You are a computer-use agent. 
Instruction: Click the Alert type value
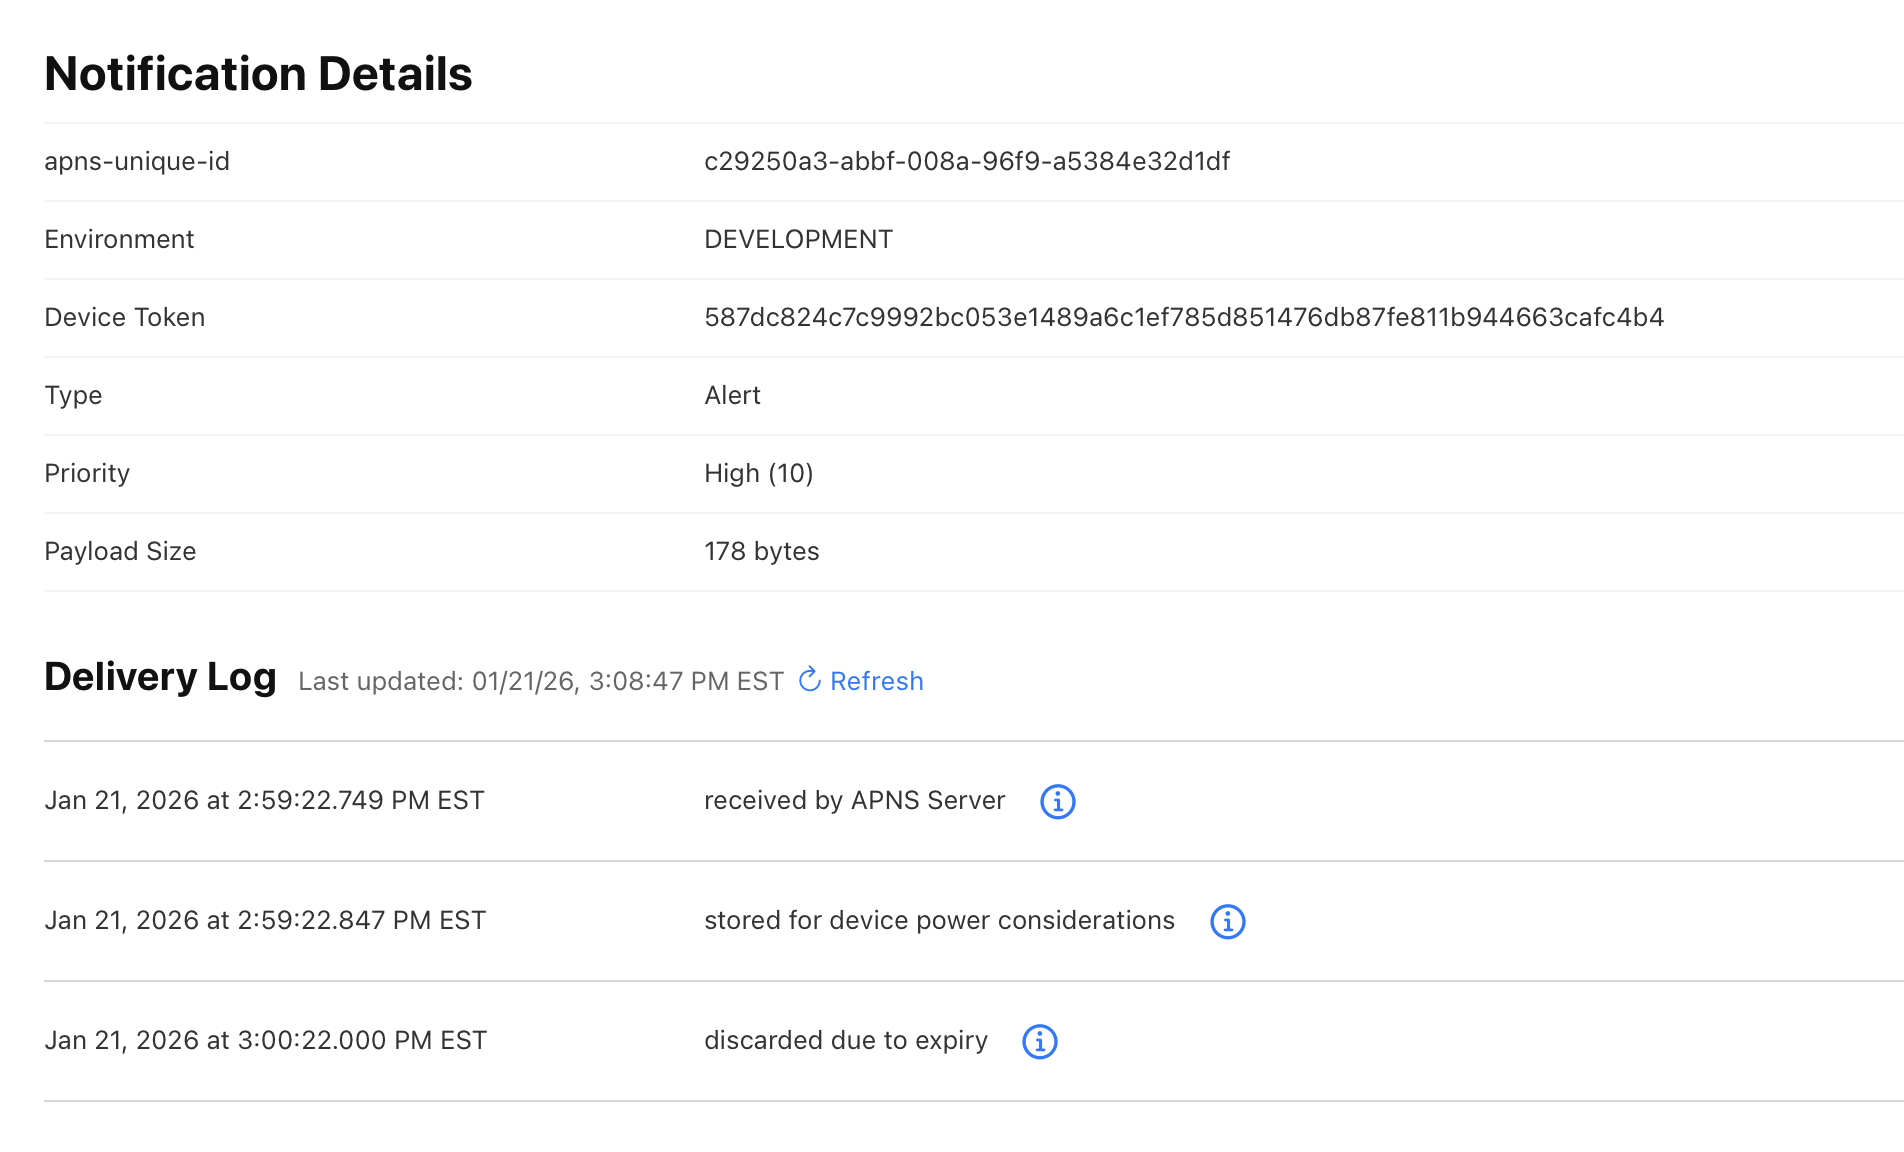tap(732, 395)
